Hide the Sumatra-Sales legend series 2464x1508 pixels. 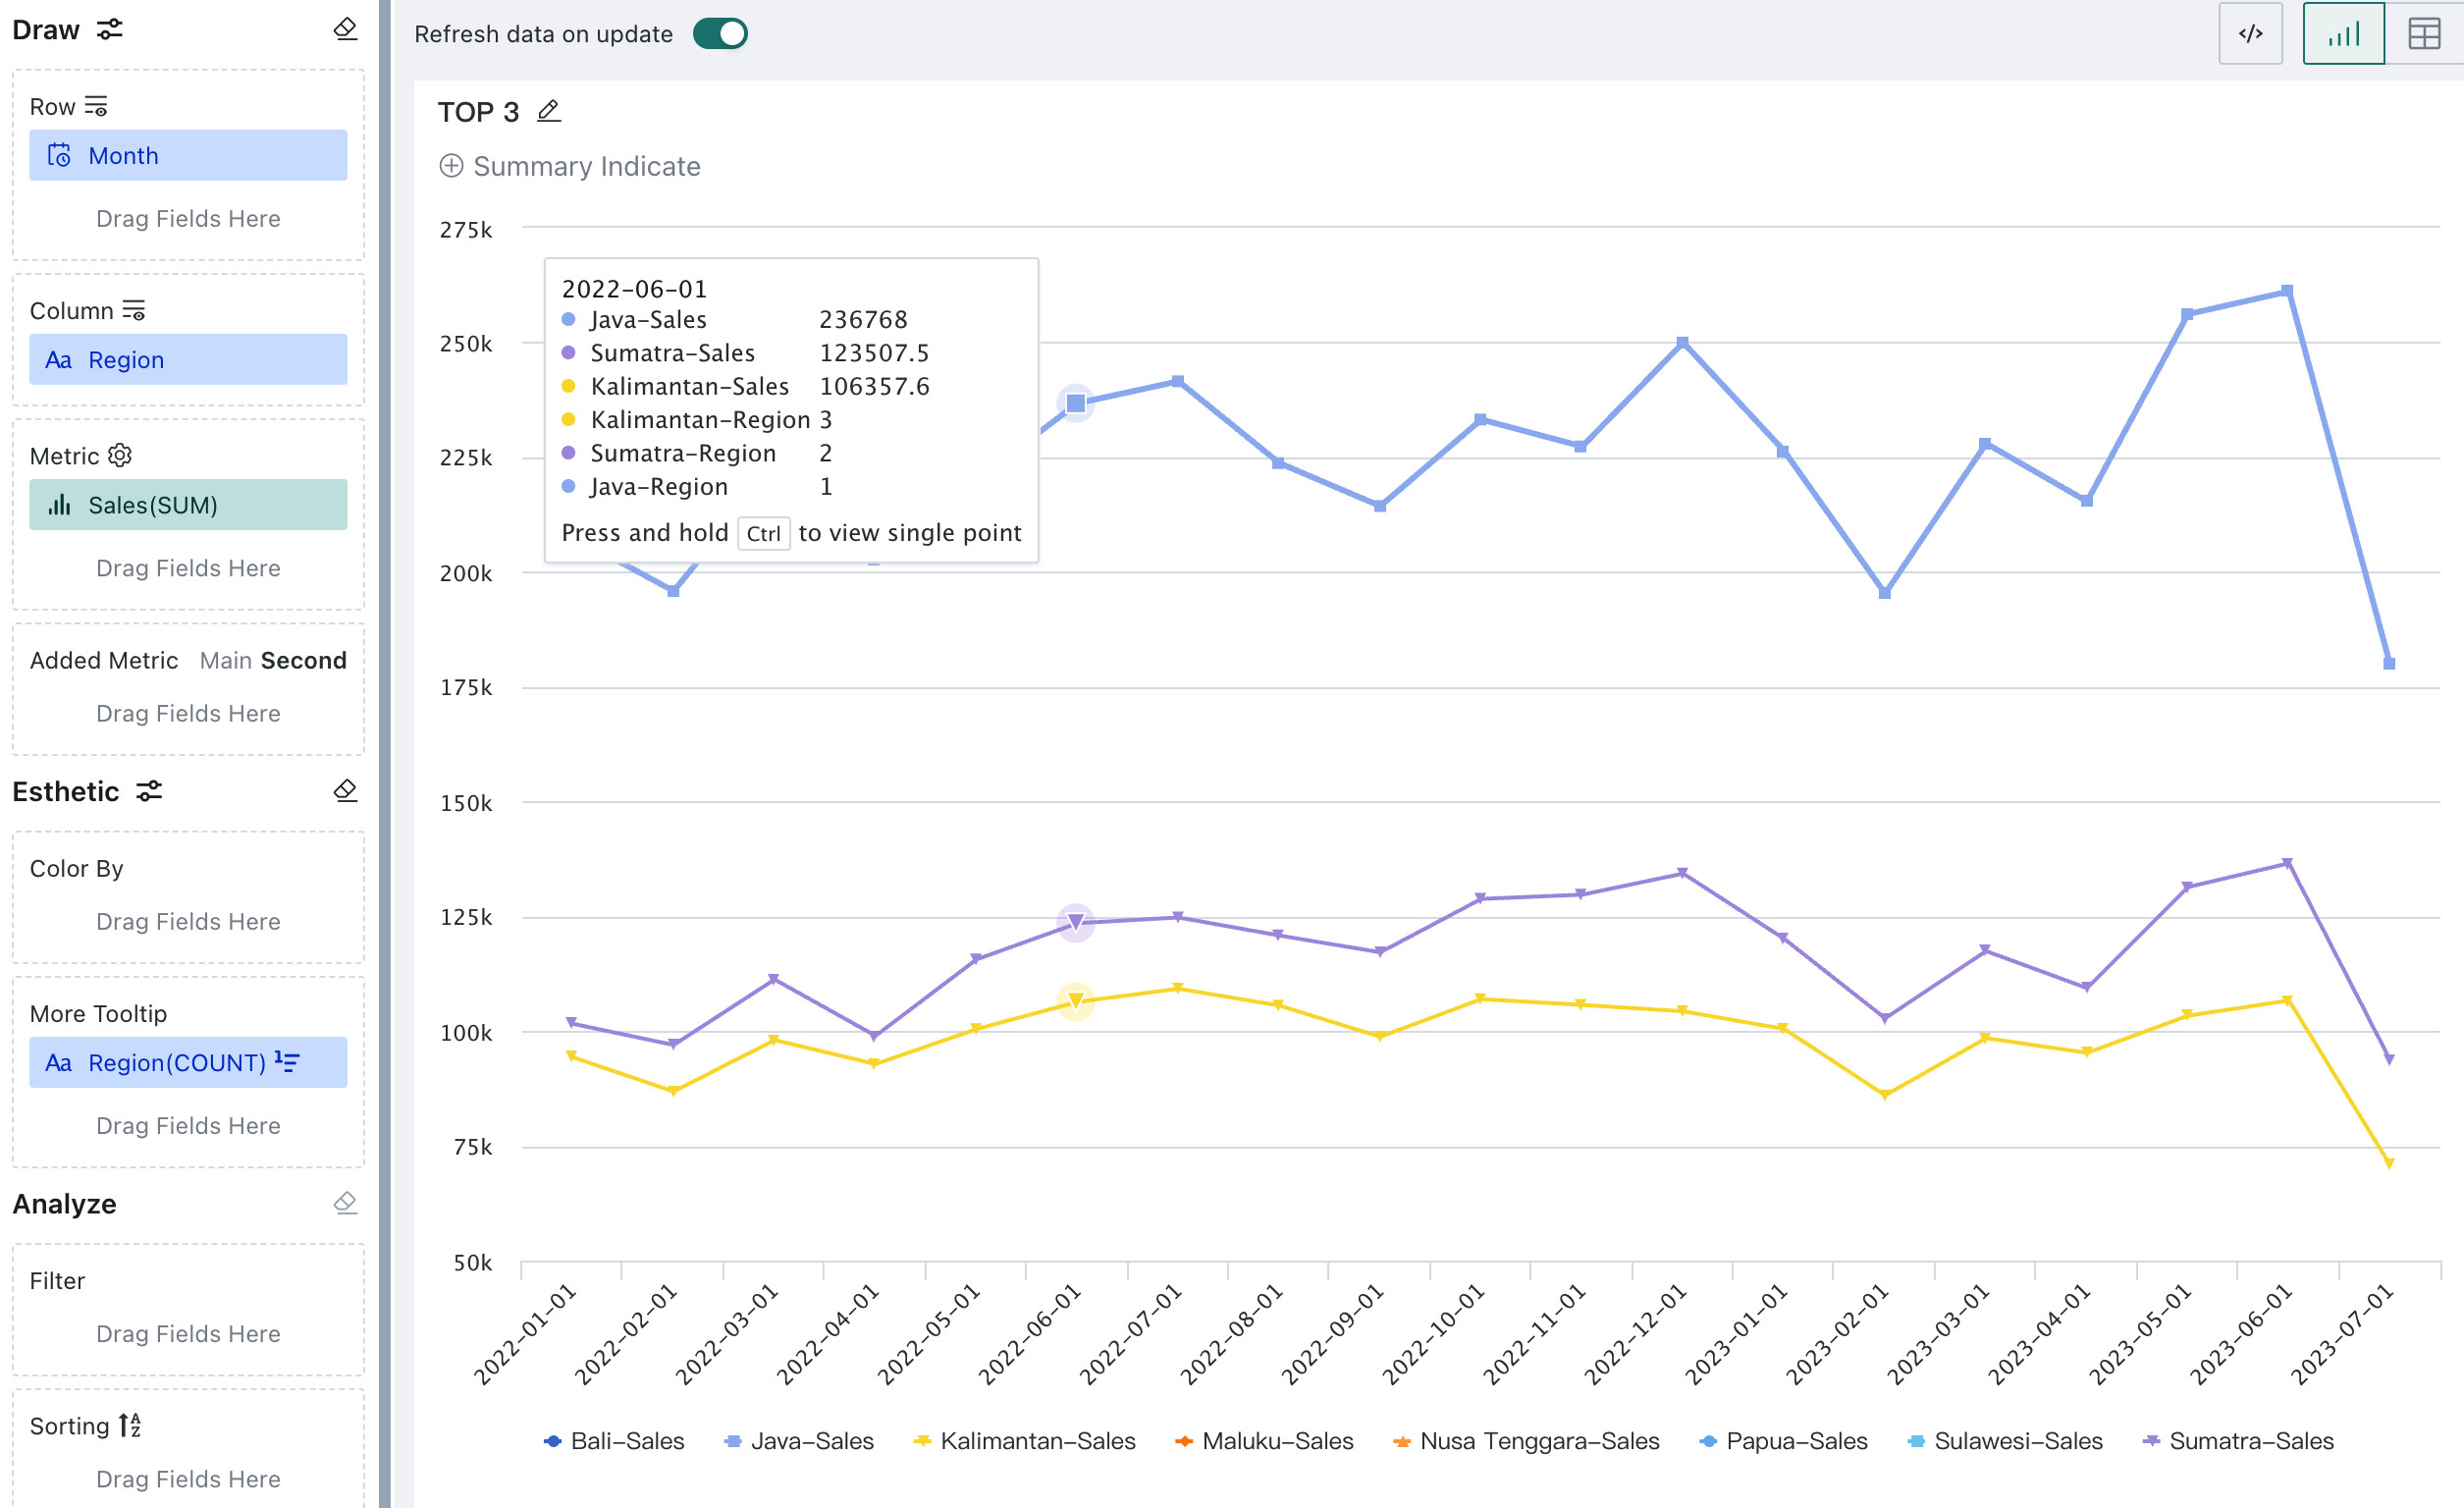2238,1441
